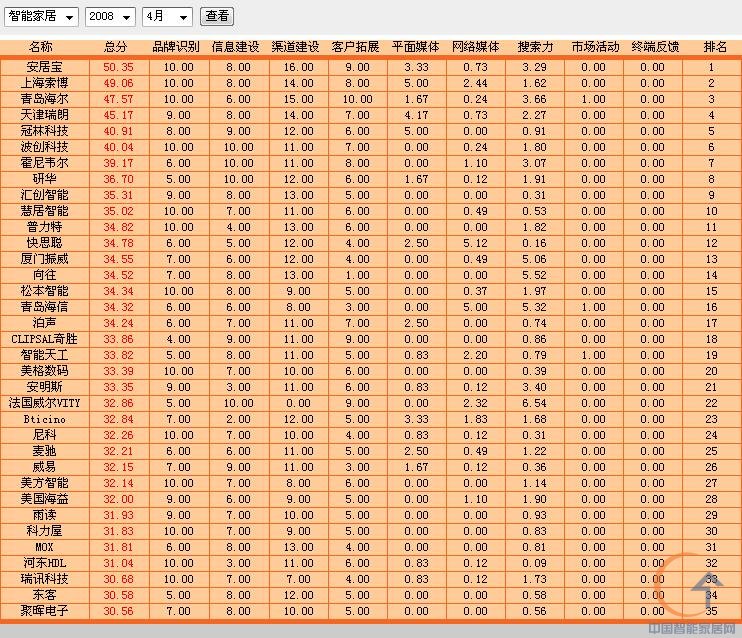This screenshot has width=742, height=638.
Task: Open the CLIPSAL奇胜 entry
Action: [x=44, y=339]
